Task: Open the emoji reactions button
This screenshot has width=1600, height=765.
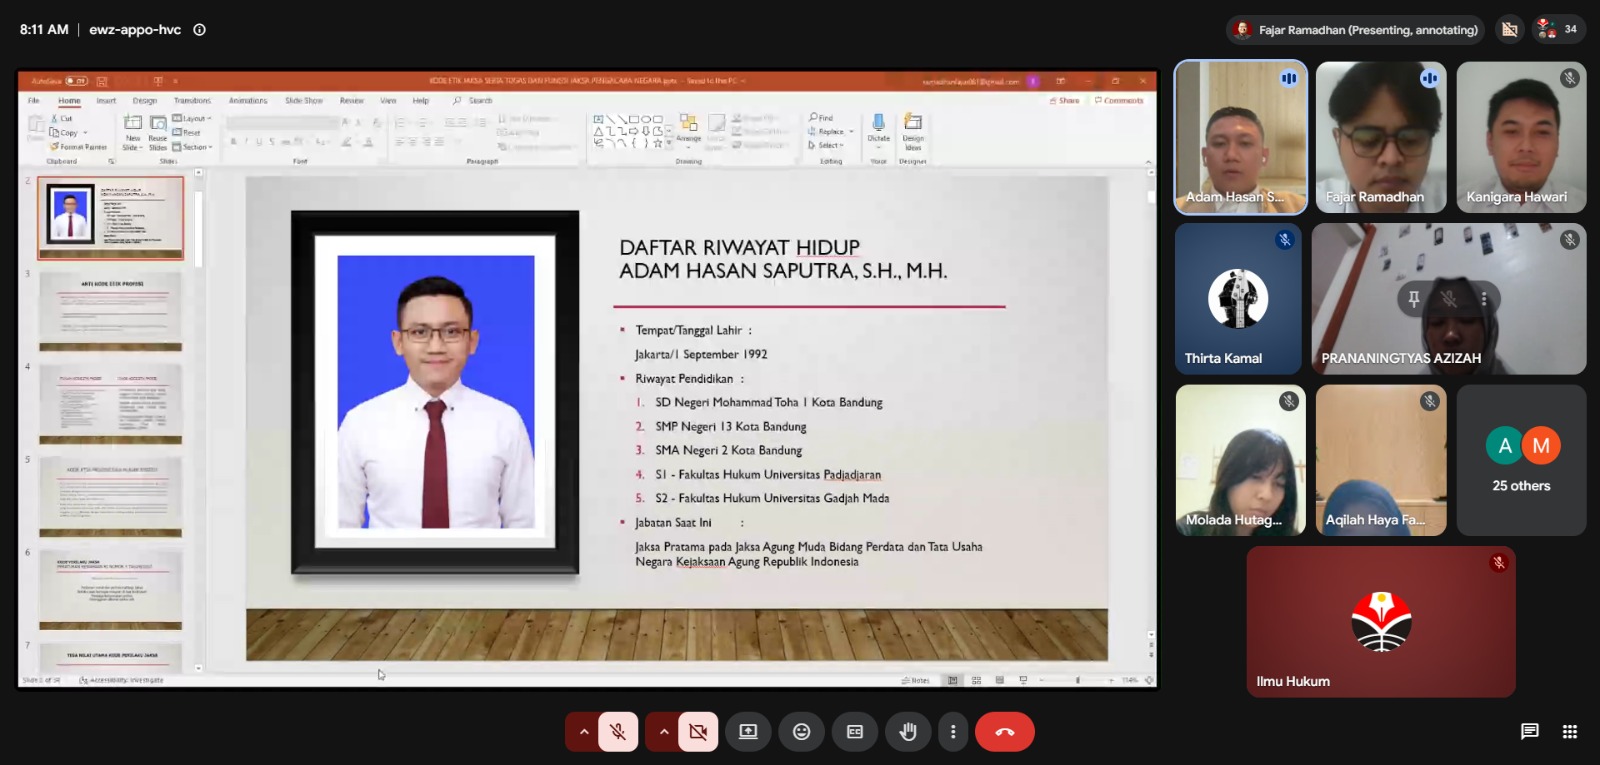Action: [801, 732]
